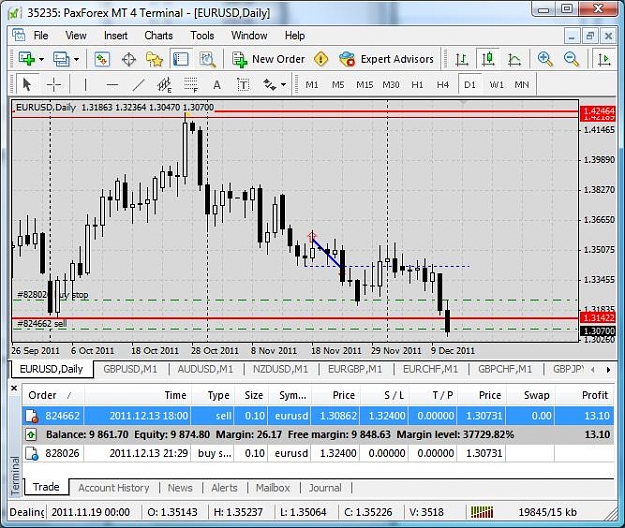
Task: Switch to H1 timeframe
Action: click(x=417, y=84)
